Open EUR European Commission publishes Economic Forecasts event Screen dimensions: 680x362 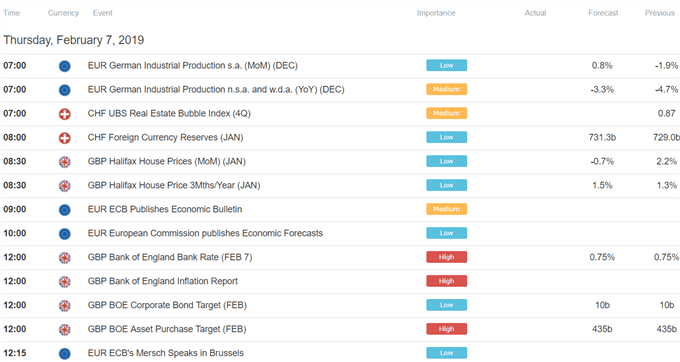pyautogui.click(x=205, y=233)
